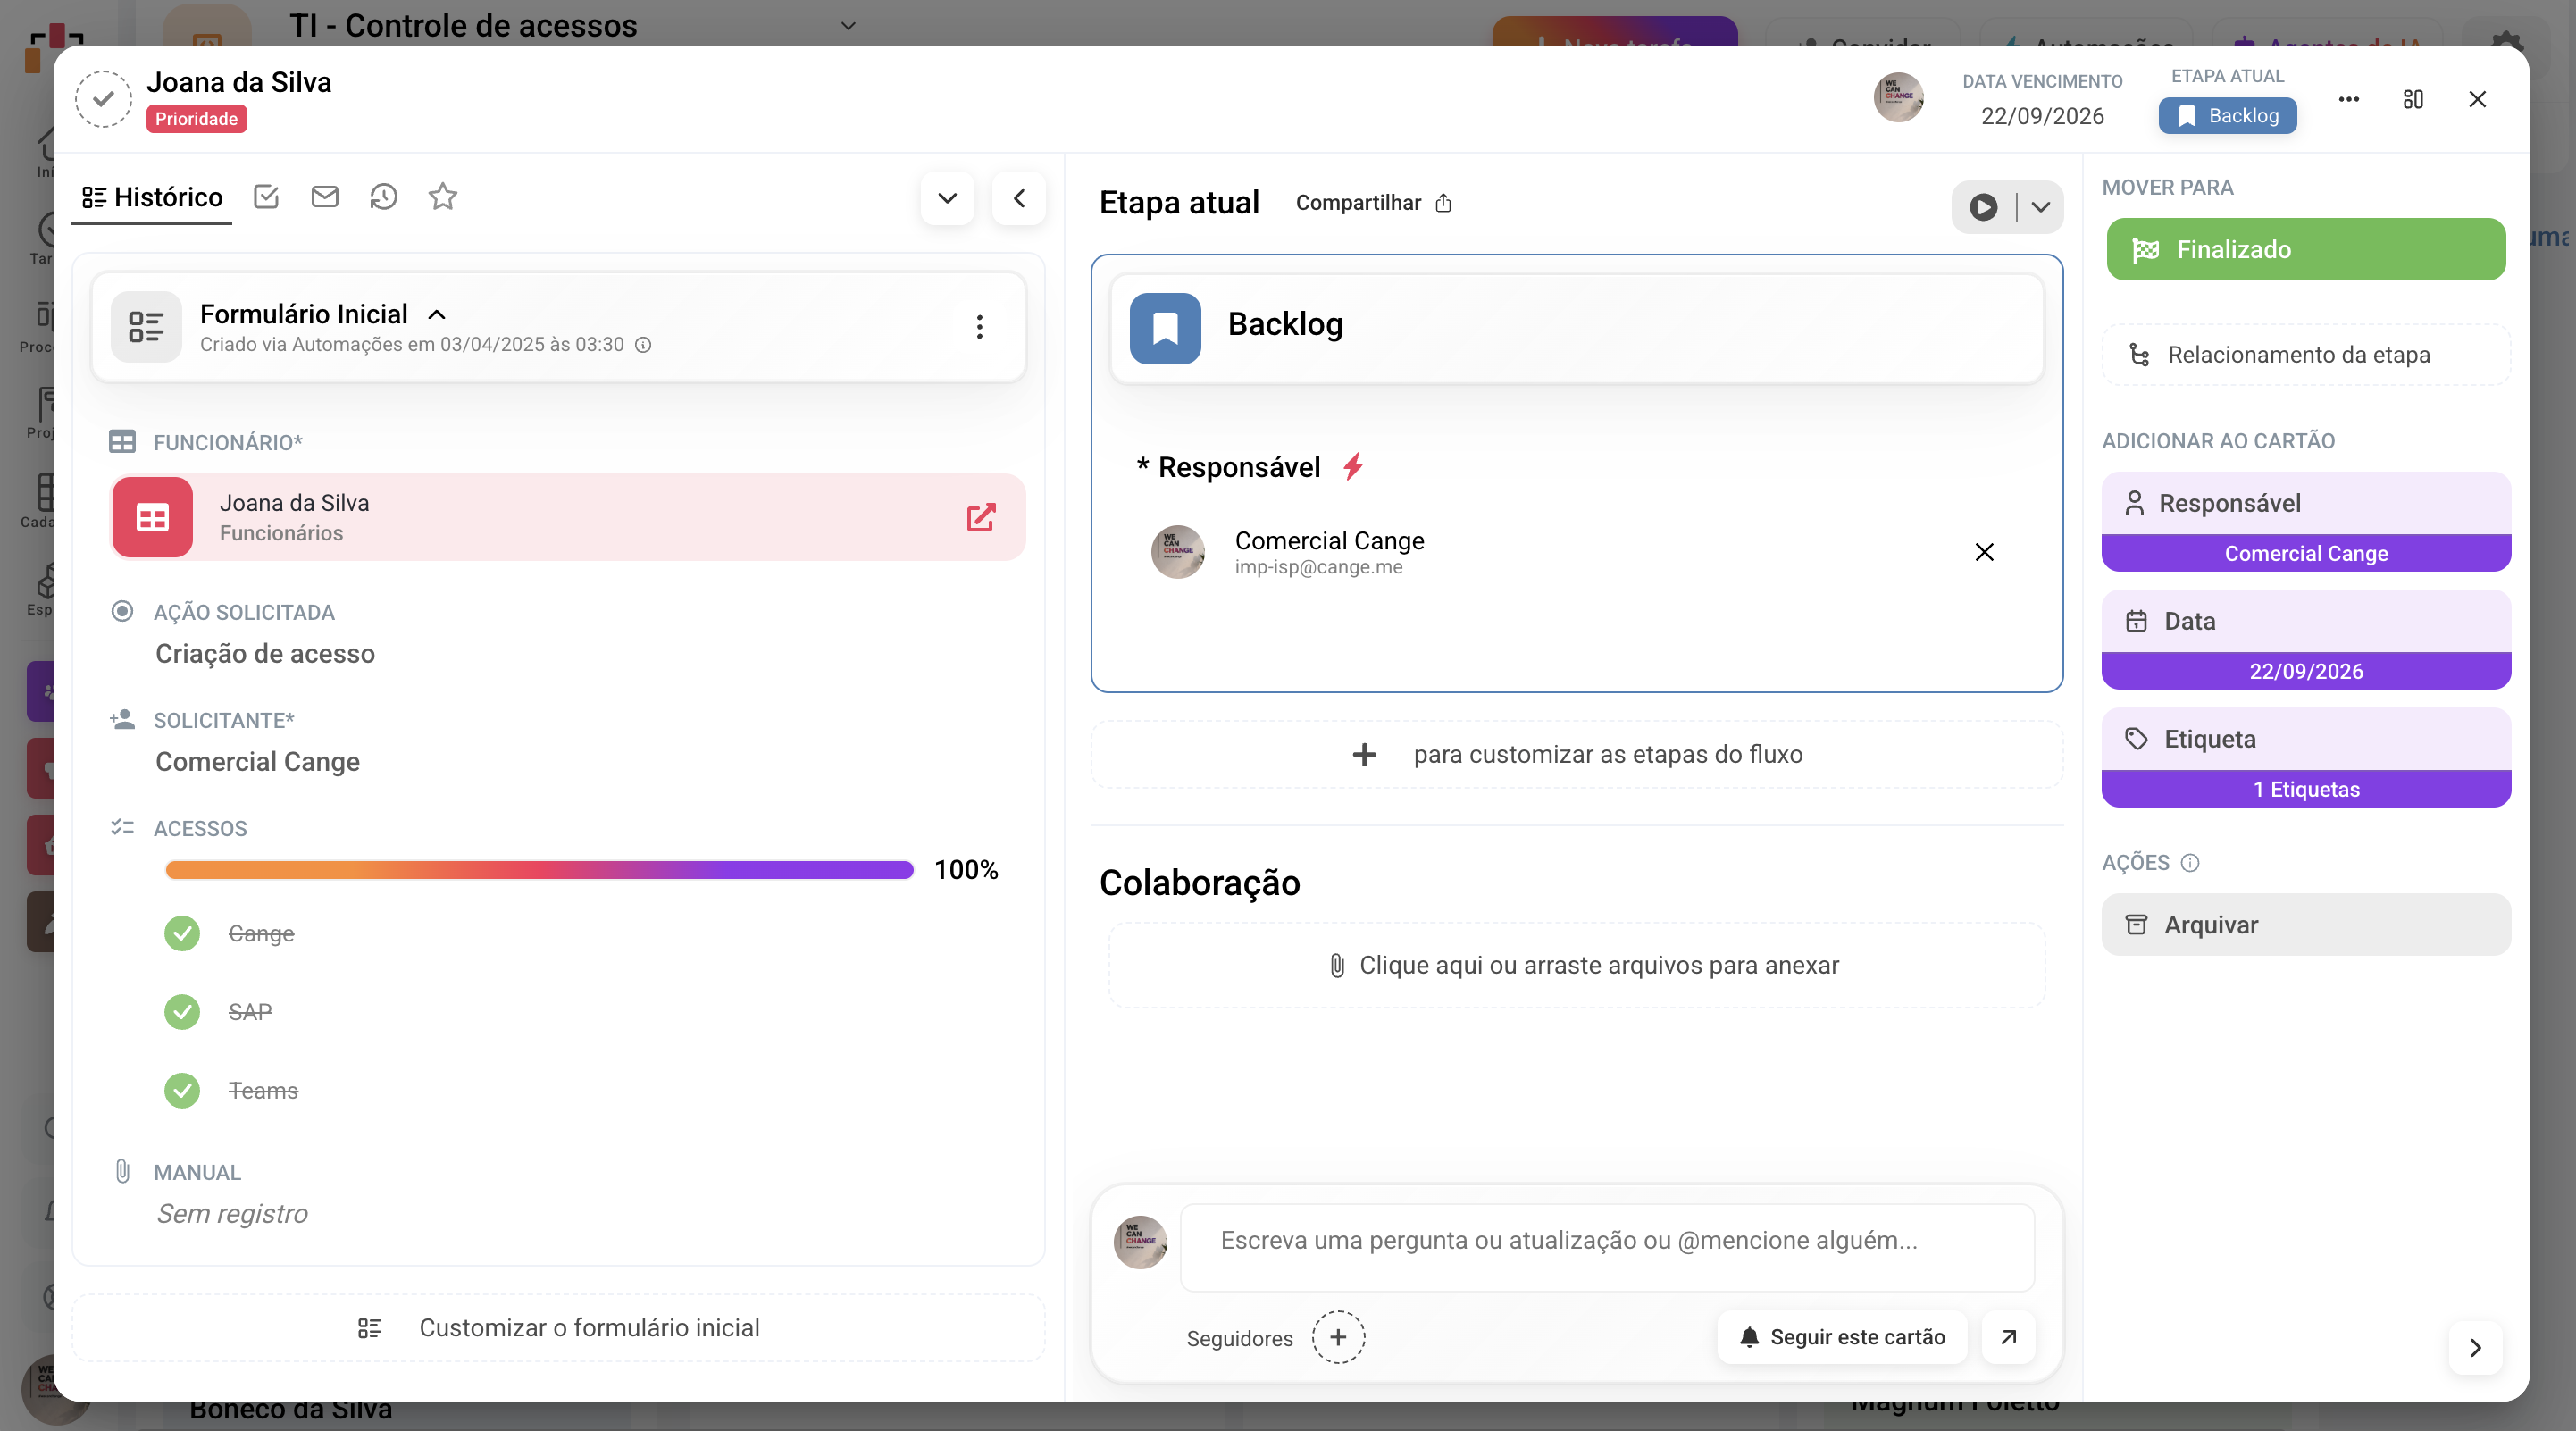Toggle the Cange access checkbox
The image size is (2576, 1431).
[182, 933]
